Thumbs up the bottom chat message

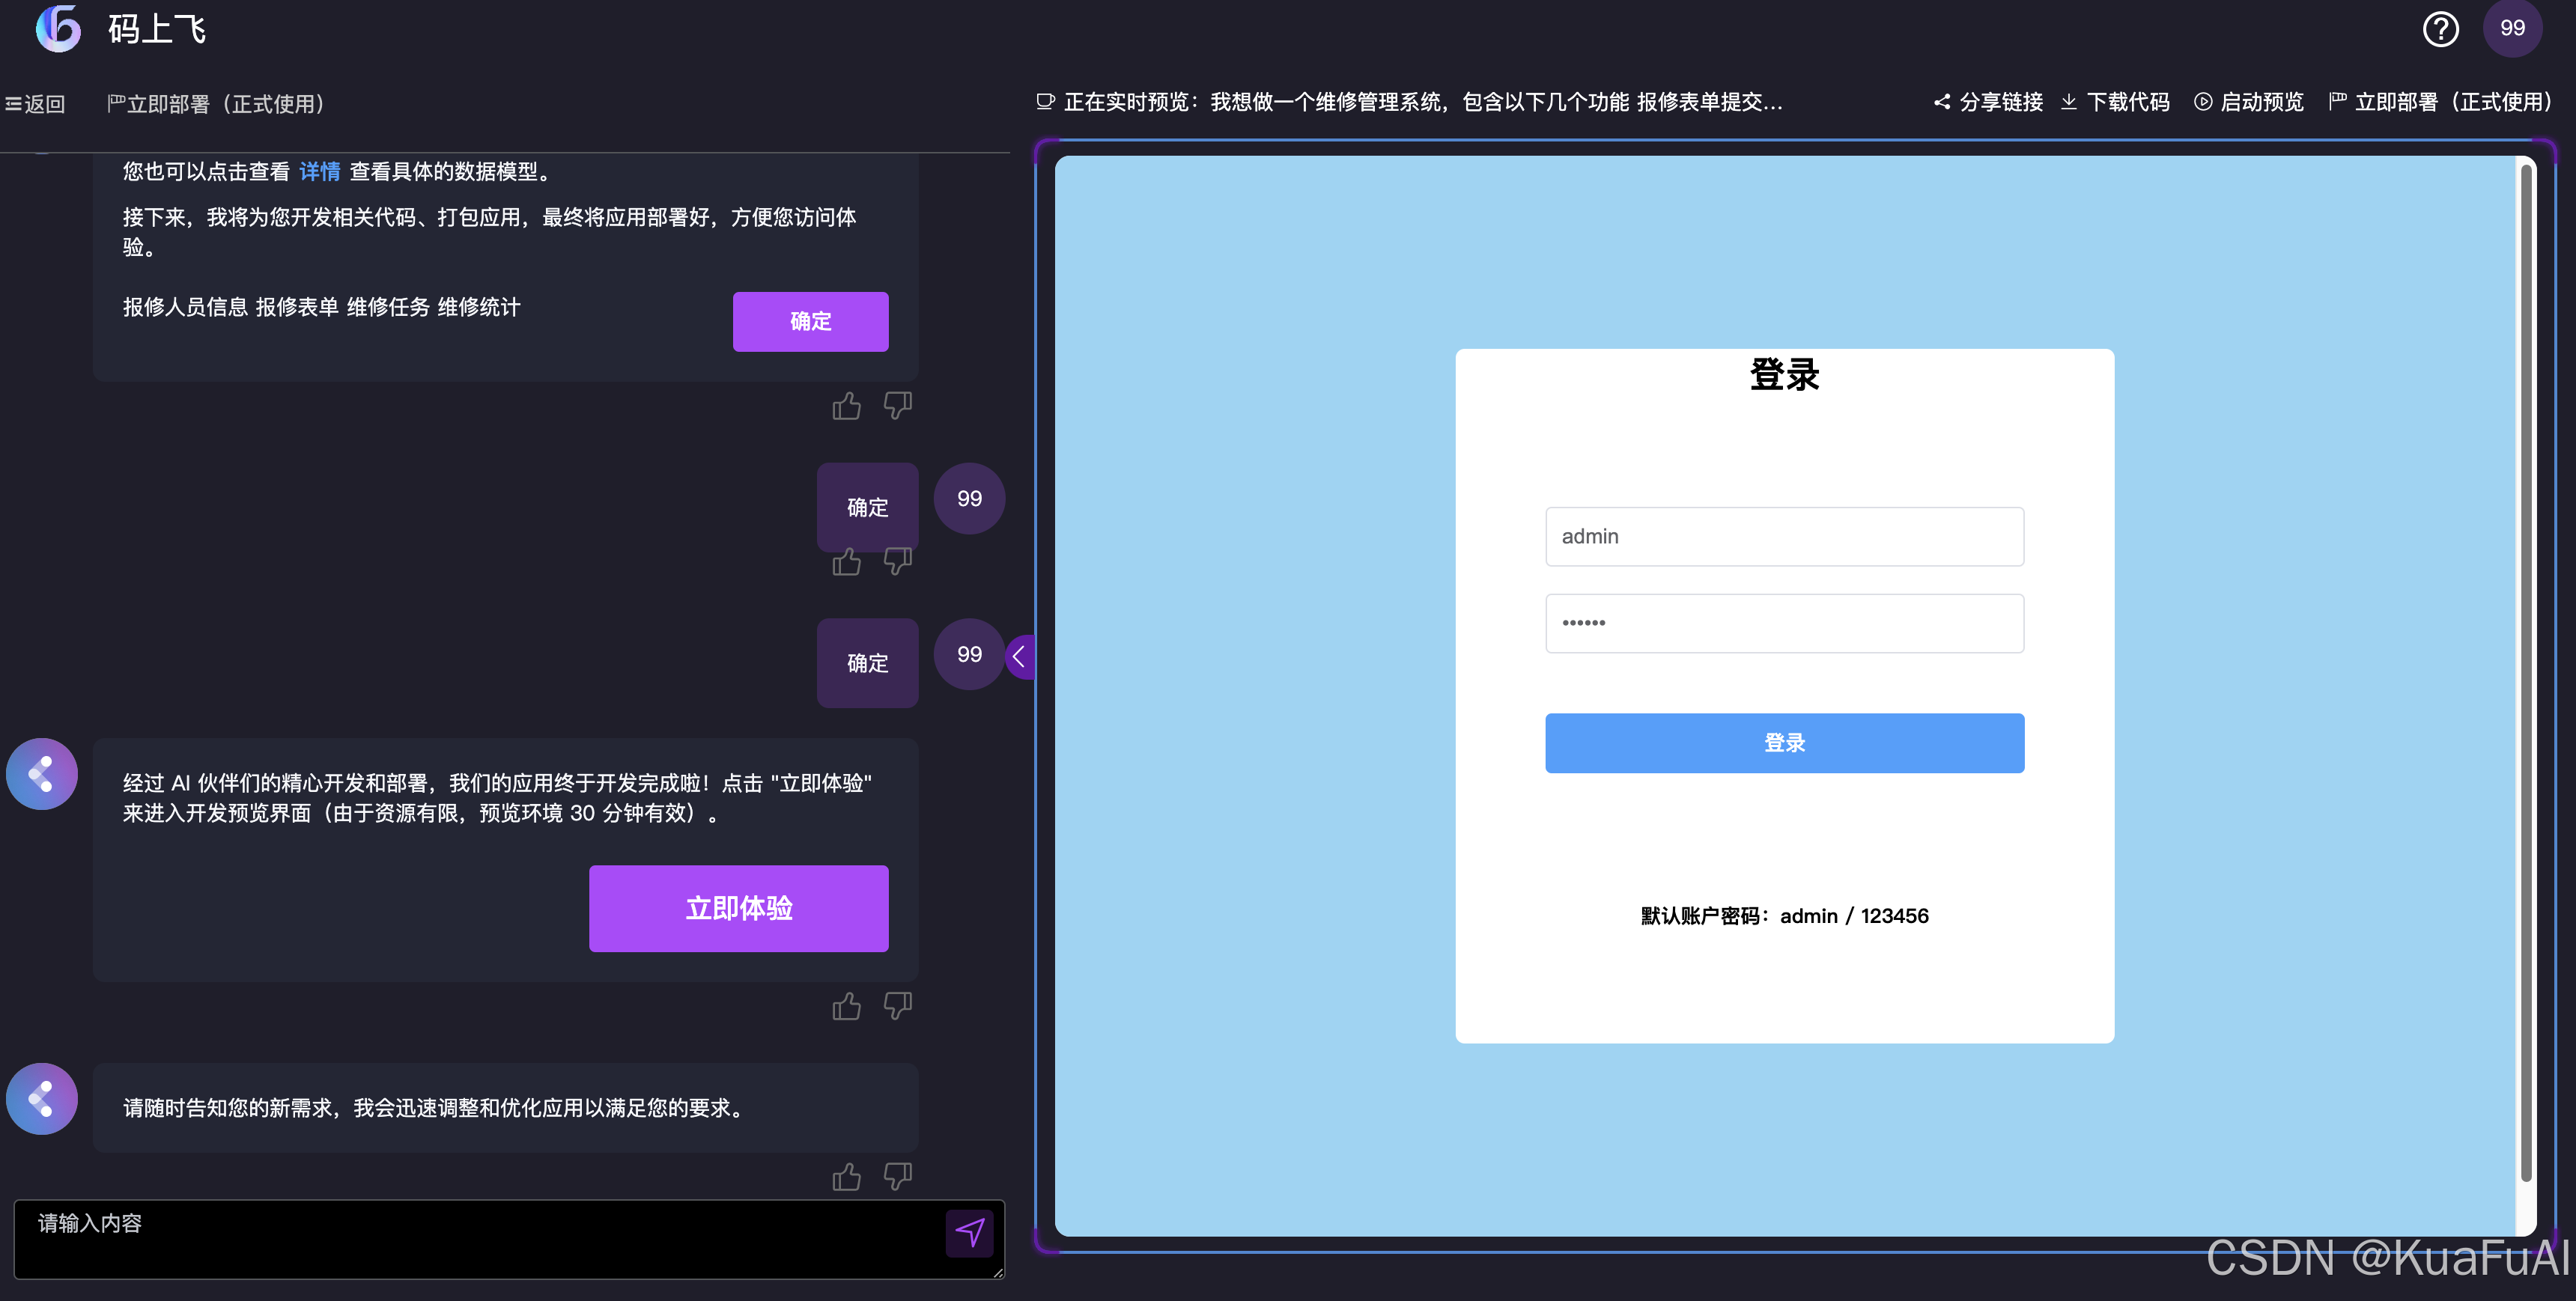[846, 1177]
